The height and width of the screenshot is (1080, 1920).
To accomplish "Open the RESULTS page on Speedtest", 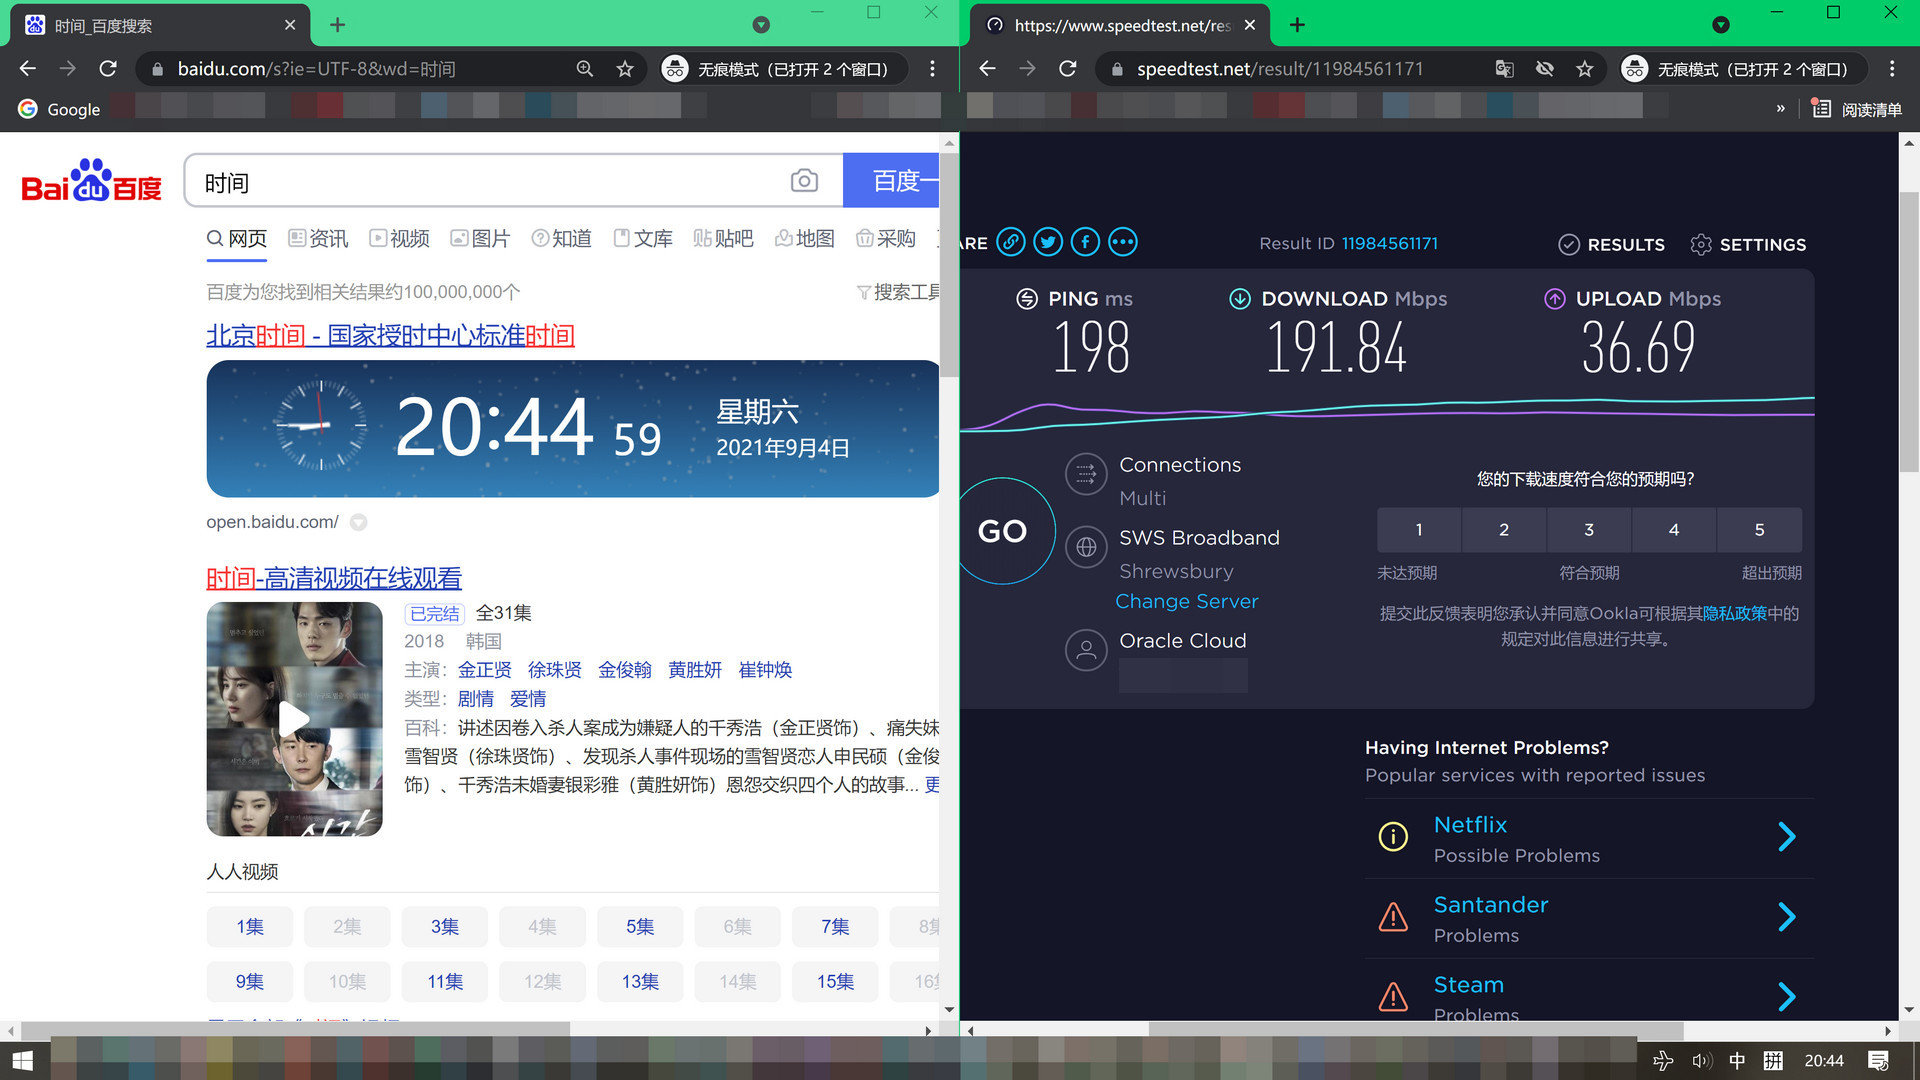I will pos(1611,244).
